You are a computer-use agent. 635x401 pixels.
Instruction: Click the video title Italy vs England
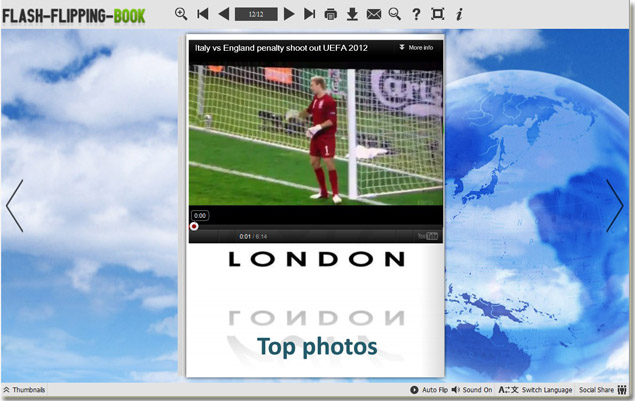click(281, 48)
